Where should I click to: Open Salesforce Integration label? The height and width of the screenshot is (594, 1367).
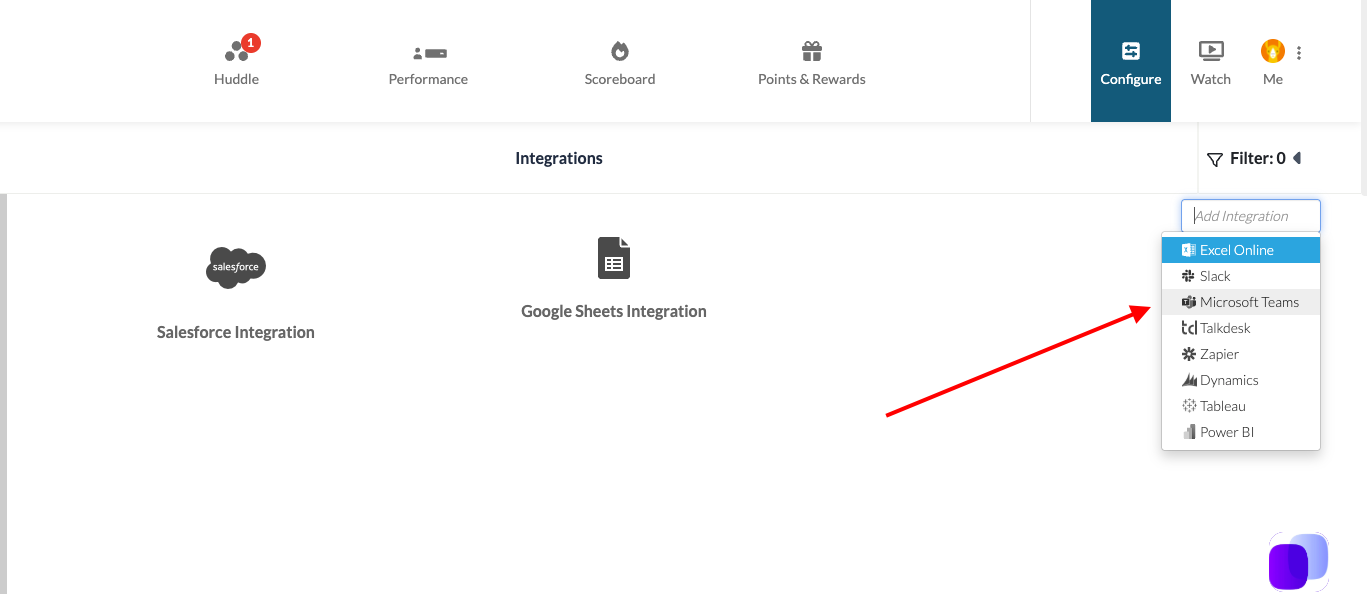(x=236, y=332)
